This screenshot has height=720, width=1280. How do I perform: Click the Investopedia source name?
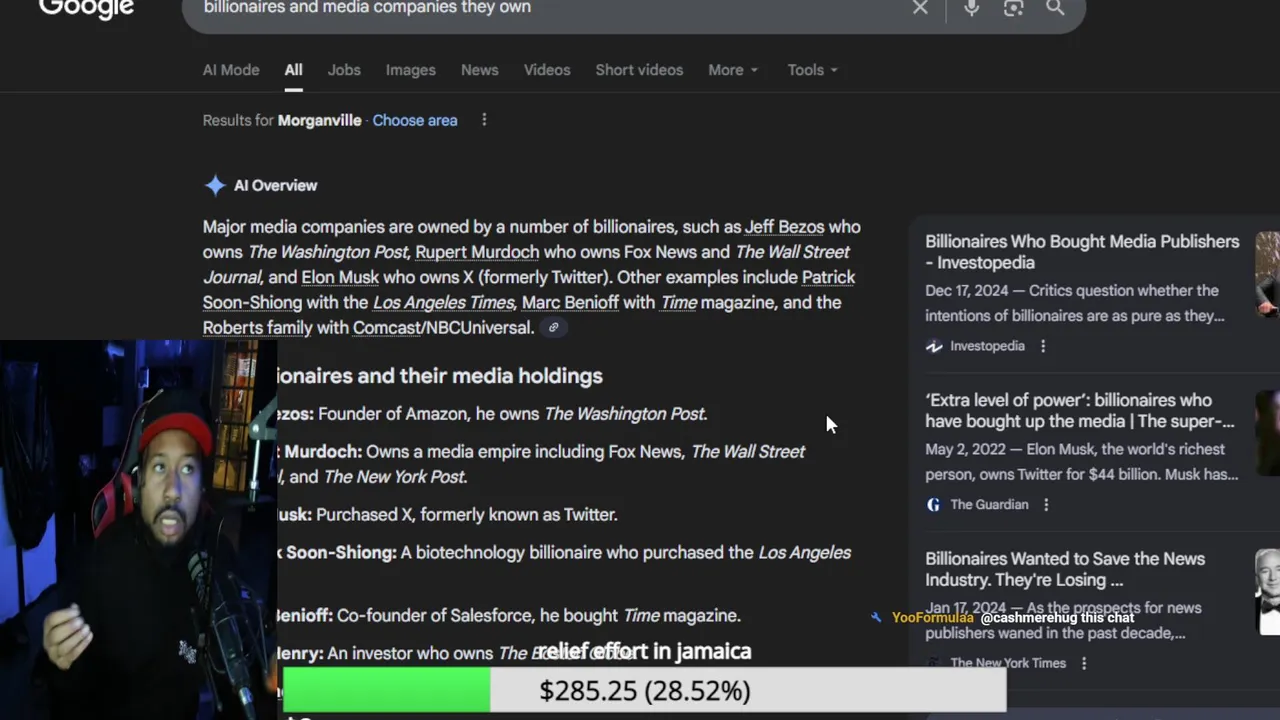coord(987,346)
